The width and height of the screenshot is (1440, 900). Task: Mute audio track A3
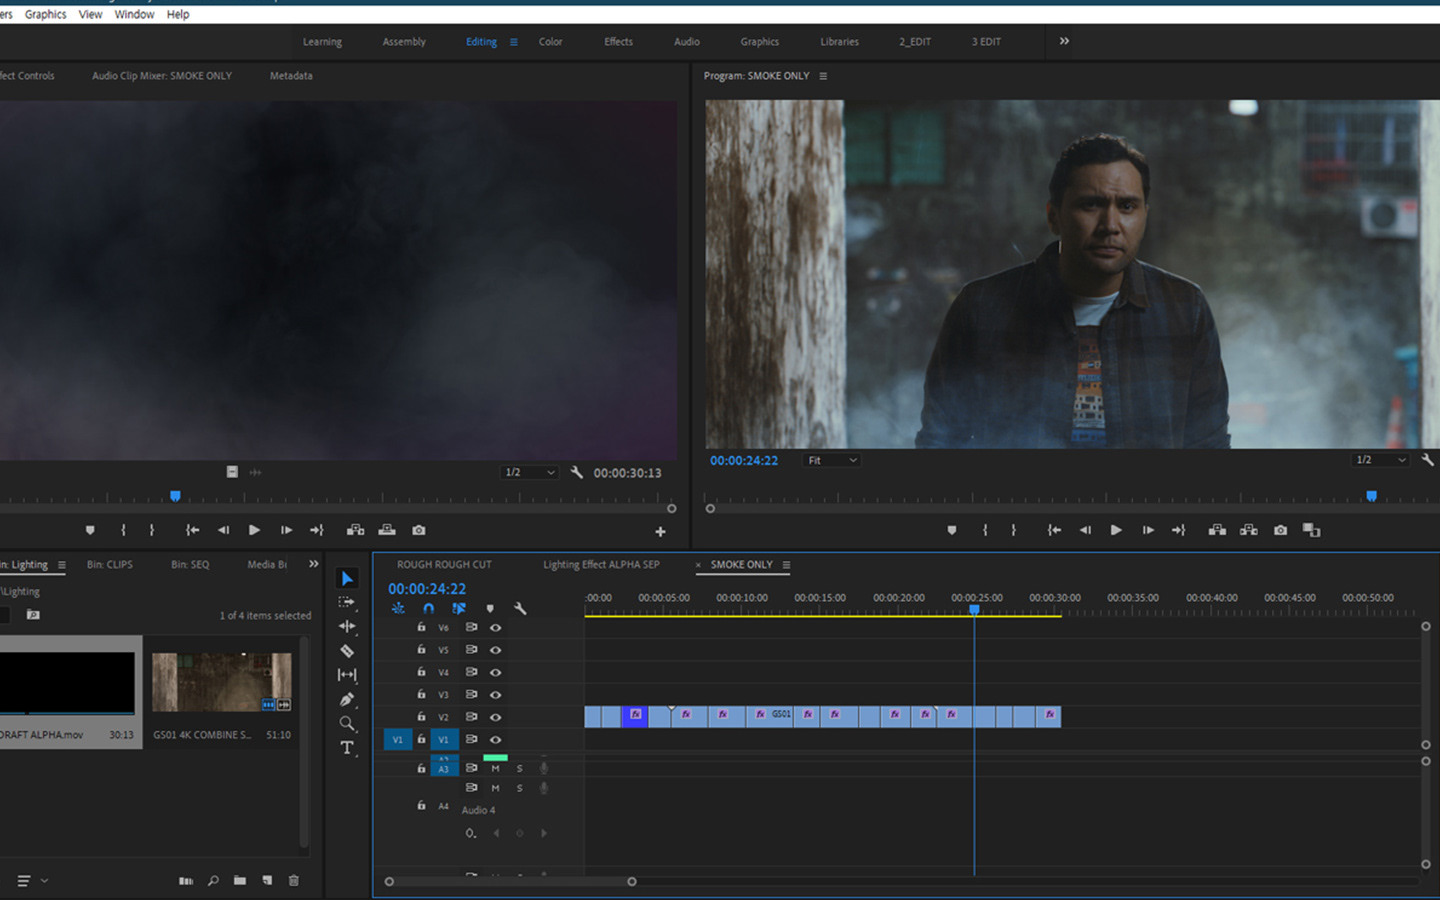tap(495, 768)
